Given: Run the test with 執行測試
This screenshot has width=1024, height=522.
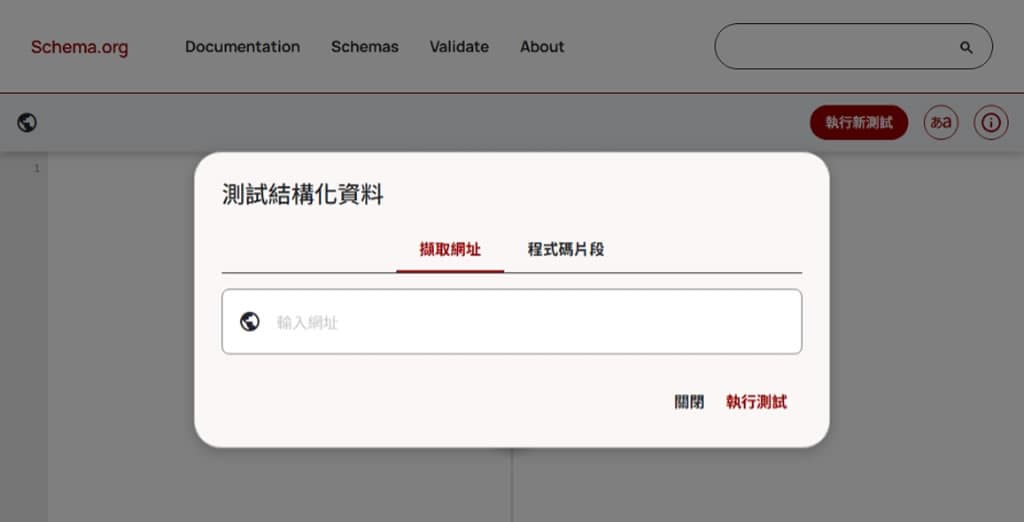Looking at the screenshot, I should click(756, 402).
